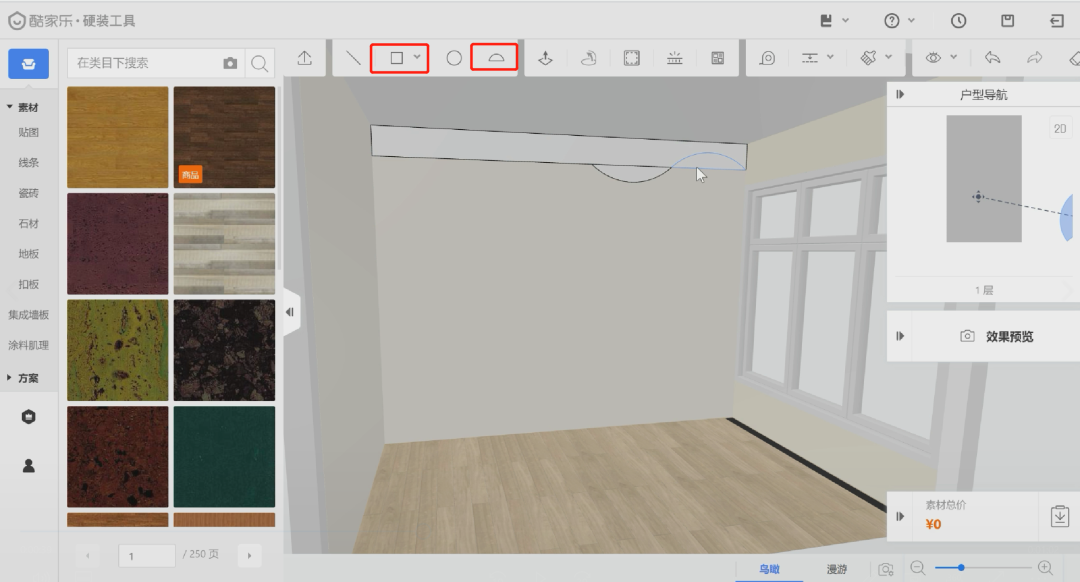This screenshot has height=582, width=1080.
Task: Open the help dropdown arrow
Action: (912, 21)
